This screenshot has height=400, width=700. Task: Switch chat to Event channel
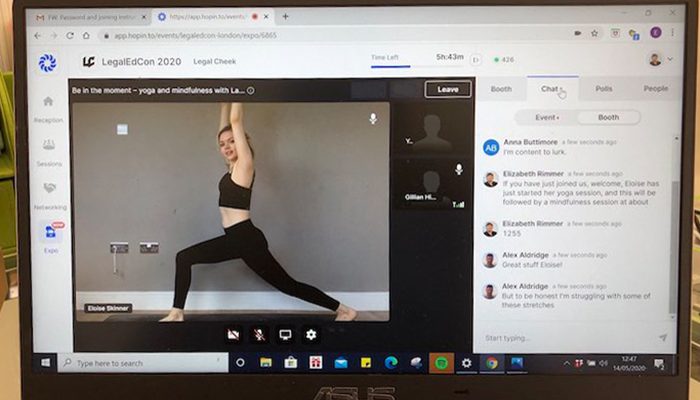pyautogui.click(x=547, y=117)
